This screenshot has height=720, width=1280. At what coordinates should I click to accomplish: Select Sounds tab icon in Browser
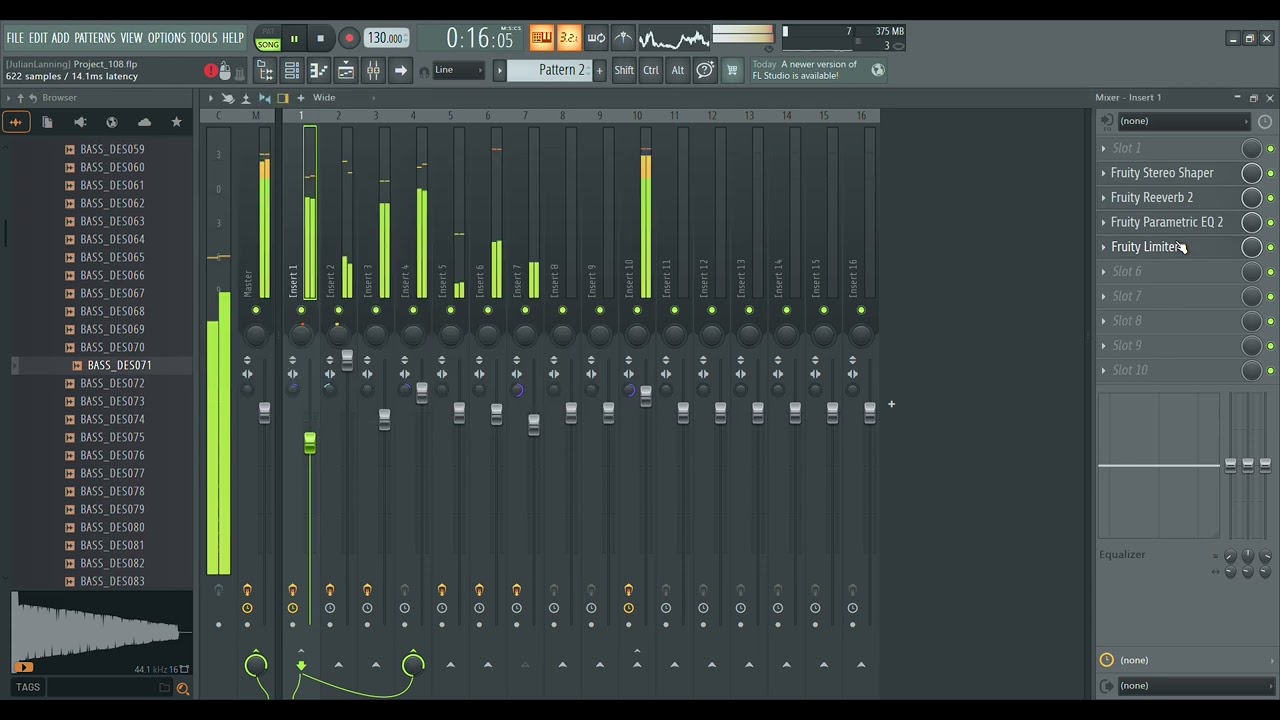[16, 122]
